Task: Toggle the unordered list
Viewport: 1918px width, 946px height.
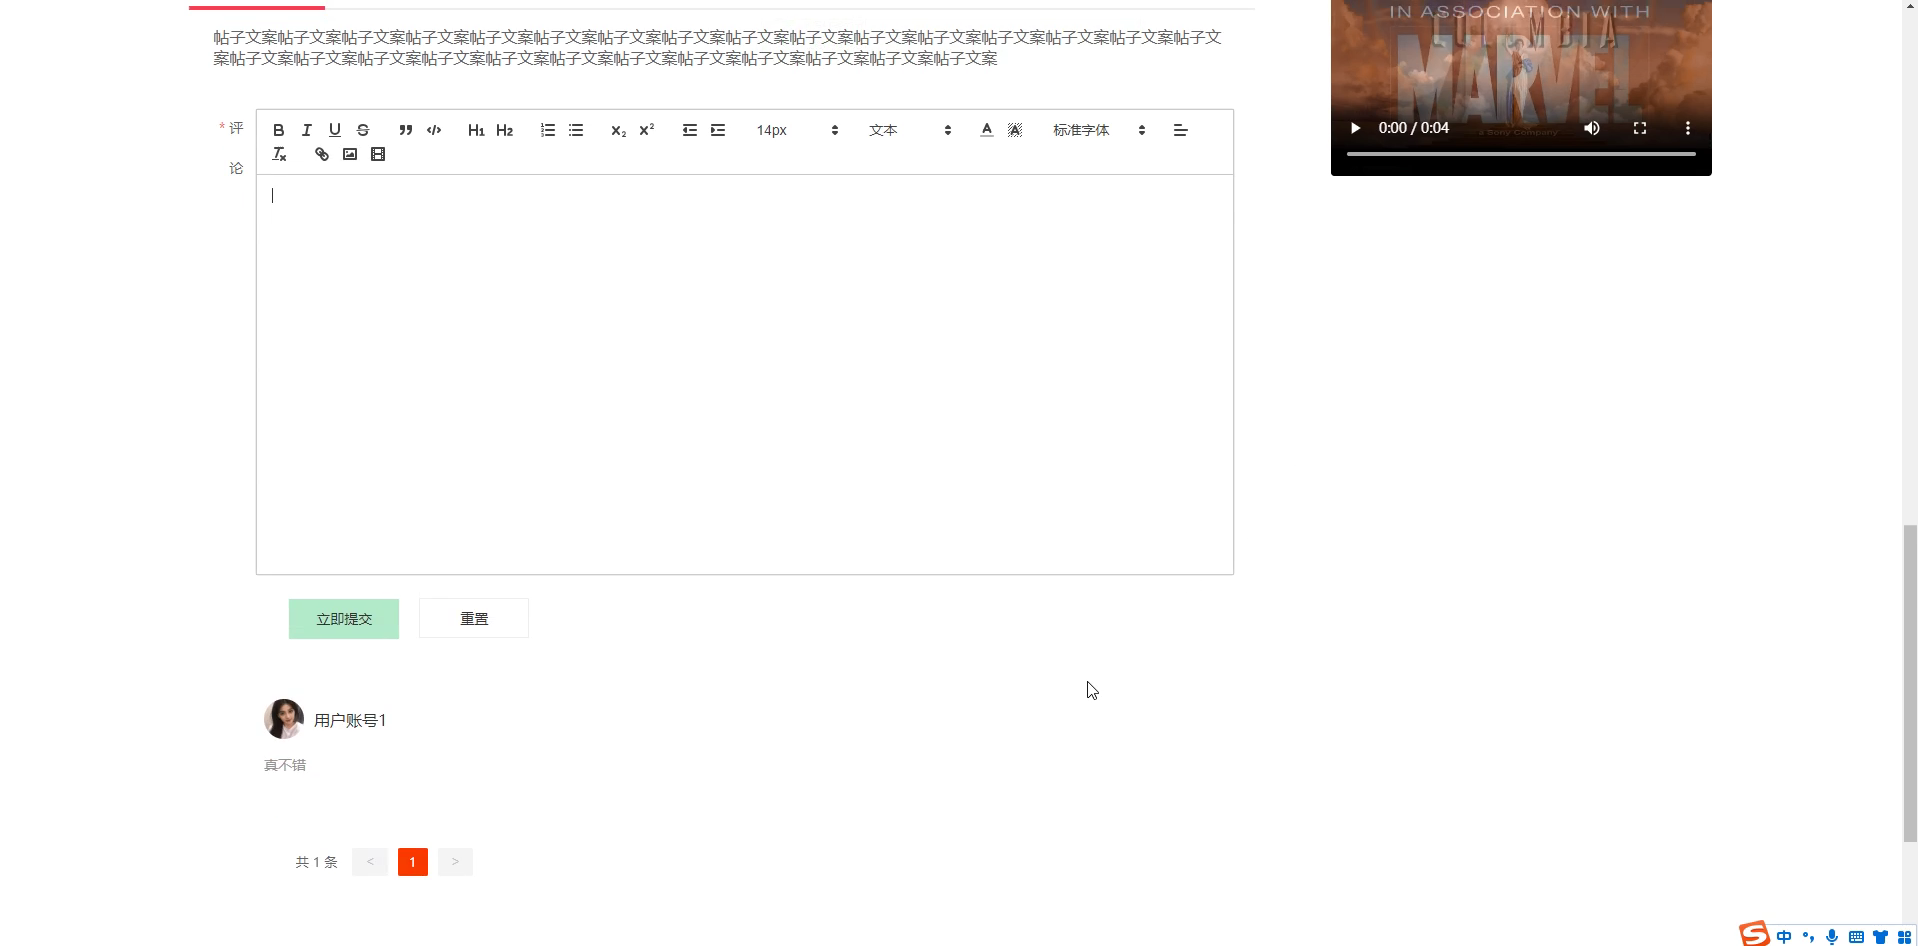Action: pyautogui.click(x=575, y=130)
